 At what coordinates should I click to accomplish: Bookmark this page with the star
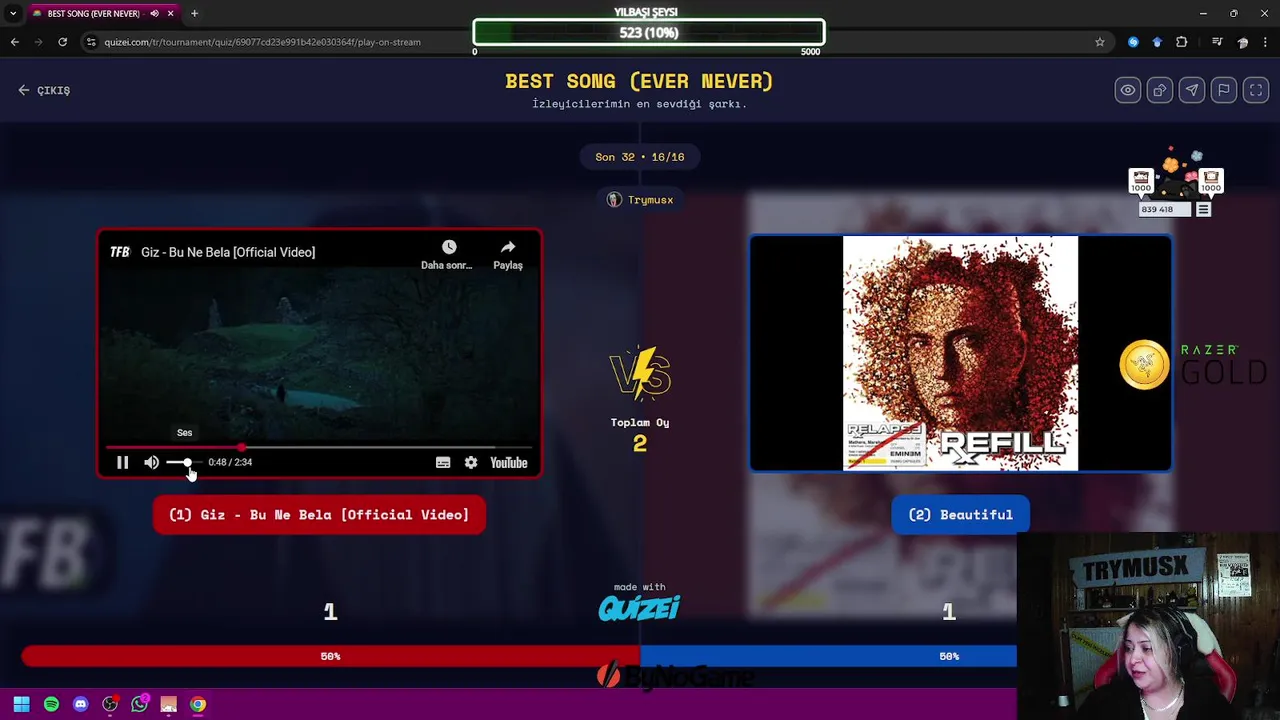[1100, 42]
